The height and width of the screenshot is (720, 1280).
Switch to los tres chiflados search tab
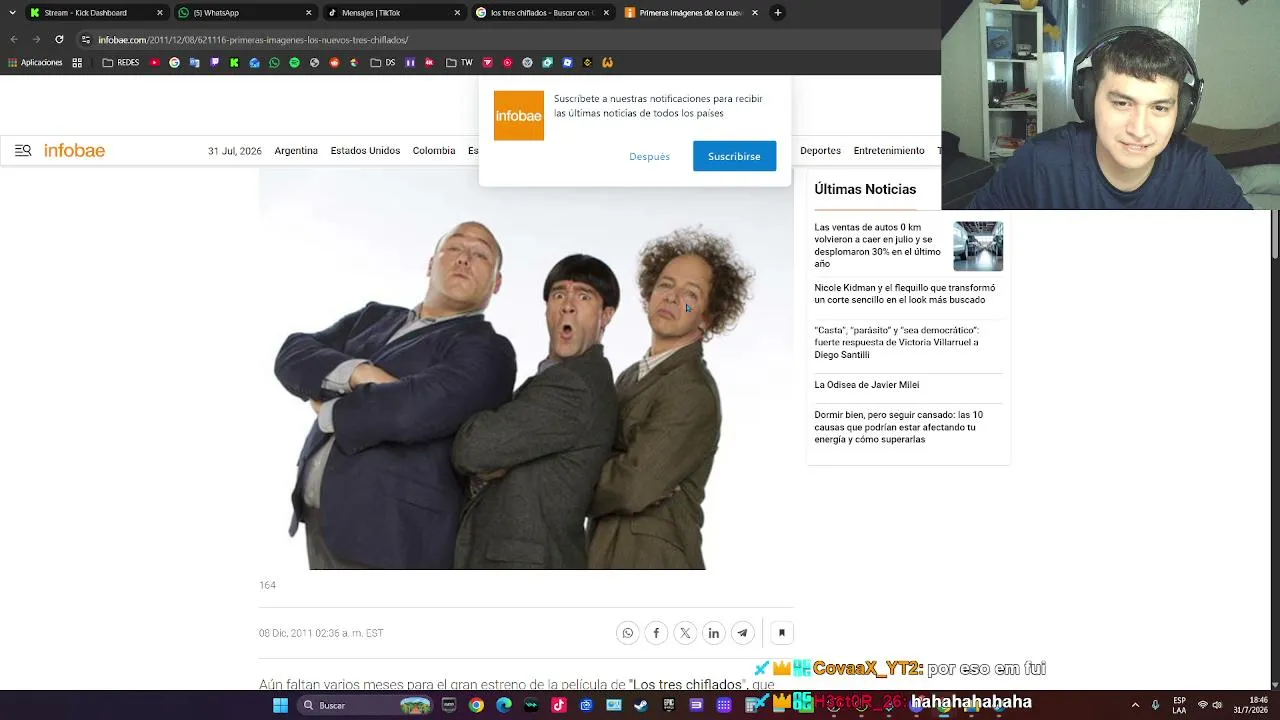point(543,13)
